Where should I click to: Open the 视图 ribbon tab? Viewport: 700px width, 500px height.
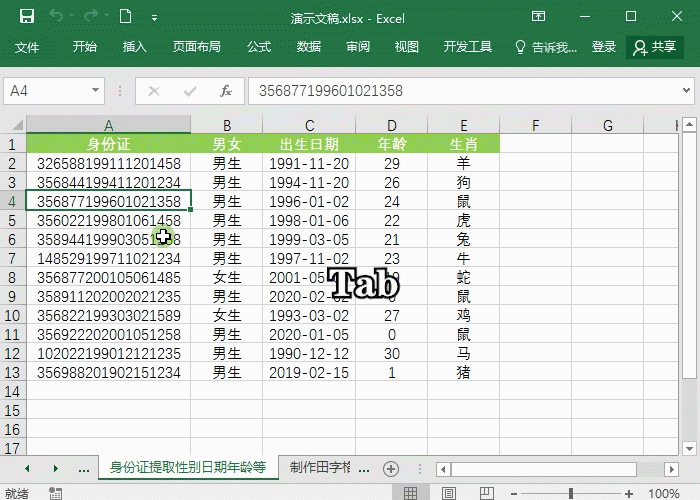click(x=407, y=47)
